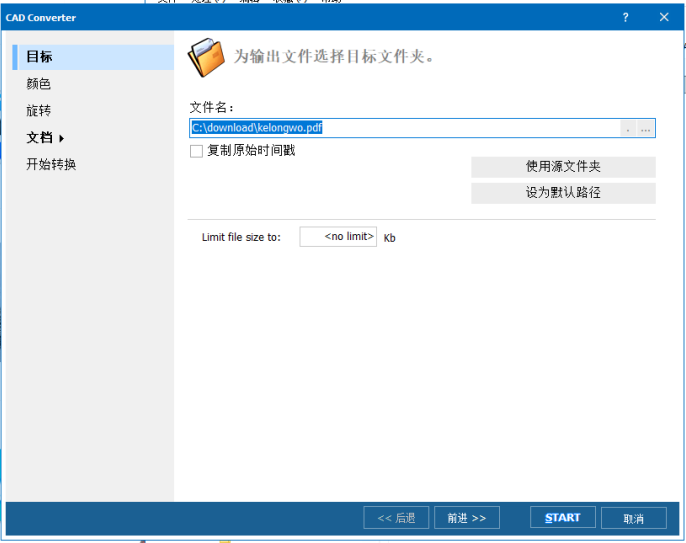Click the Kb unit text
686x543 pixels.
(389, 238)
